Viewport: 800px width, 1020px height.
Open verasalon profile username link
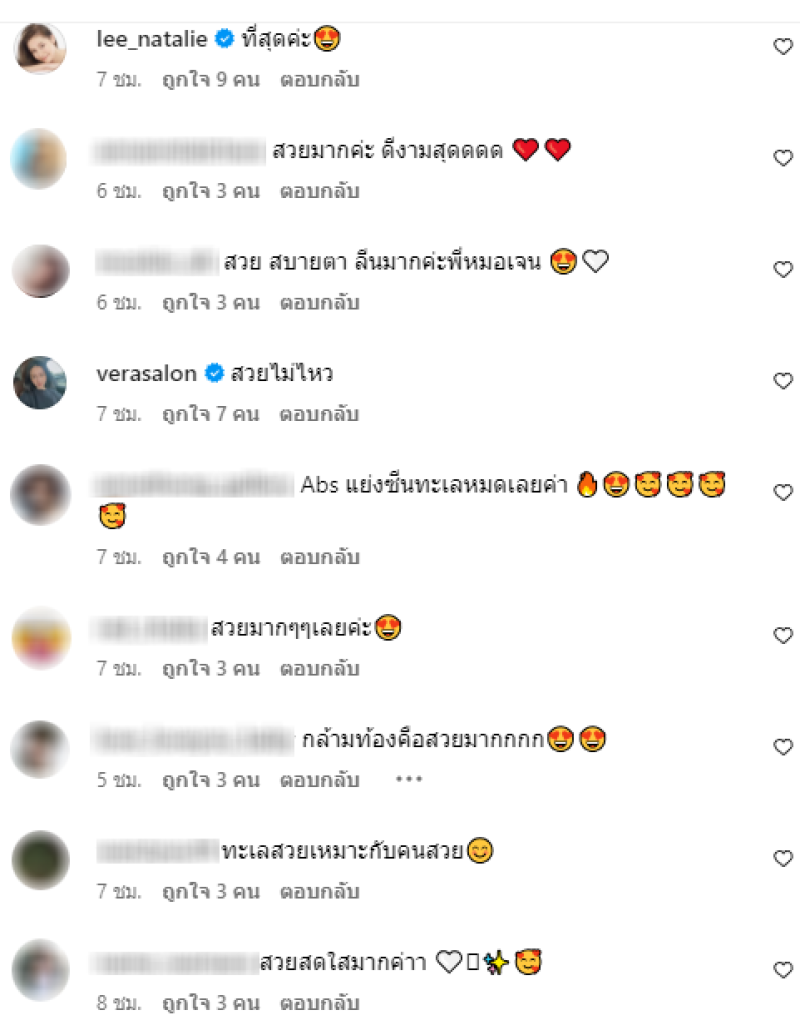[x=146, y=373]
